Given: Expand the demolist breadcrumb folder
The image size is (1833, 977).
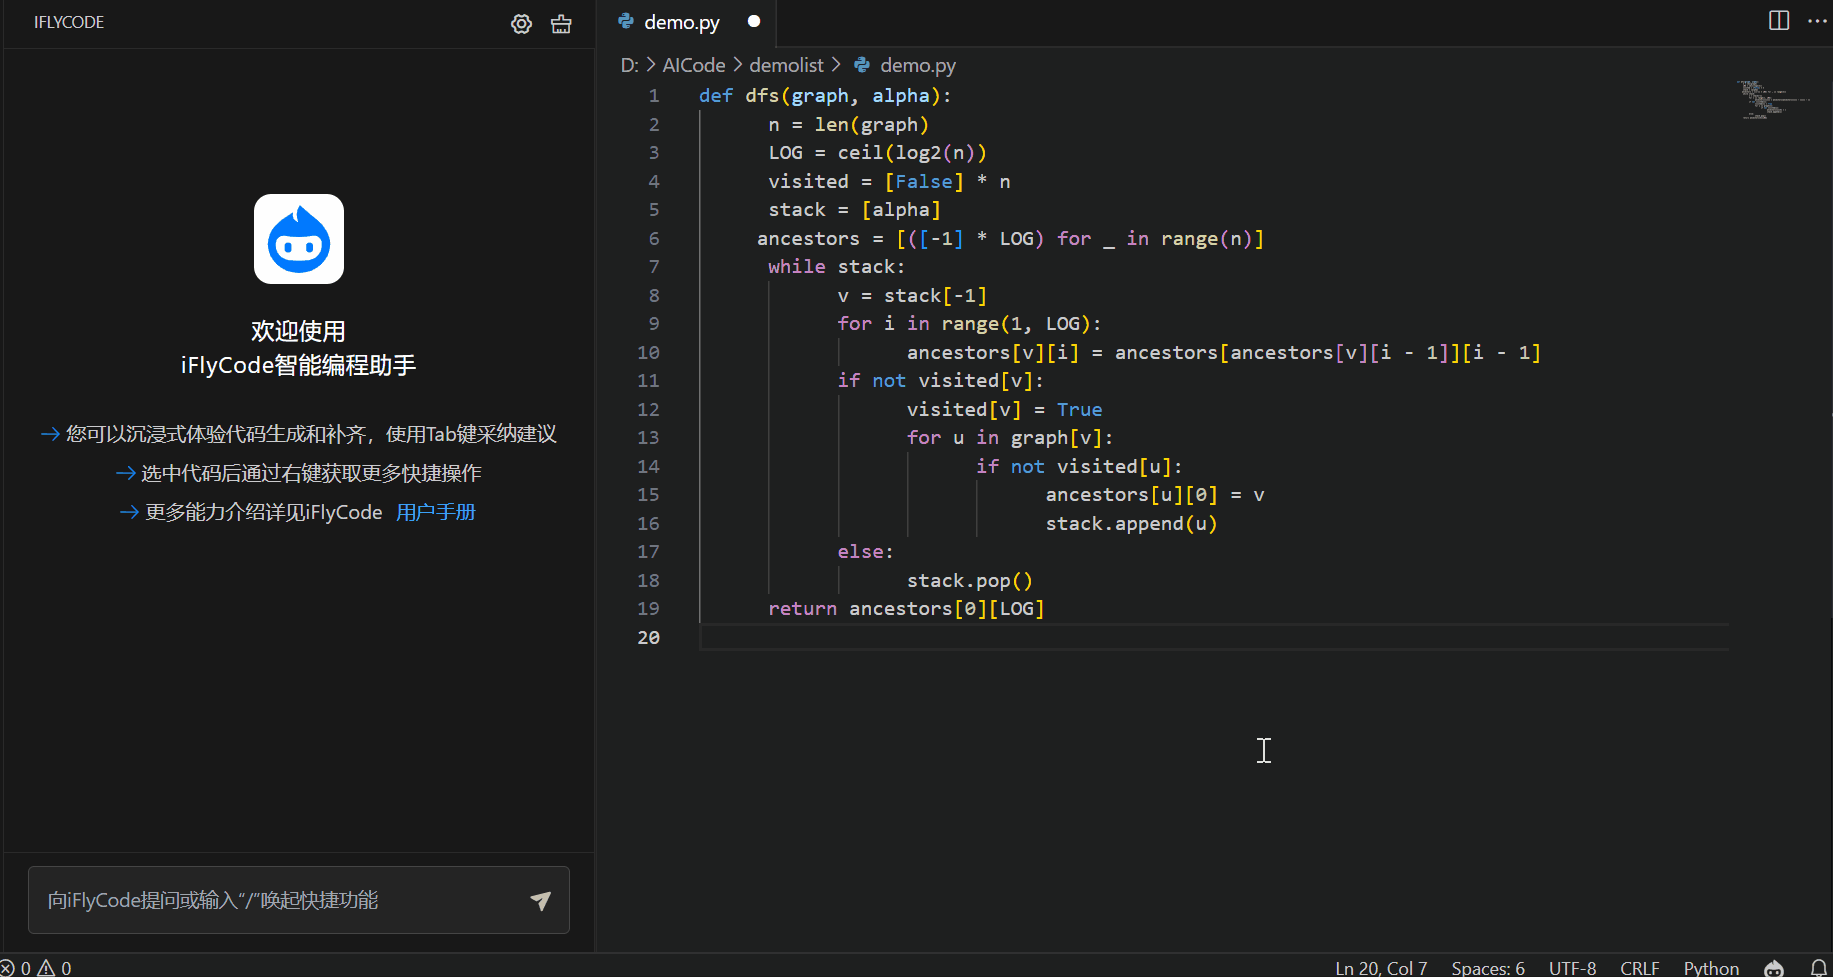Looking at the screenshot, I should (786, 65).
